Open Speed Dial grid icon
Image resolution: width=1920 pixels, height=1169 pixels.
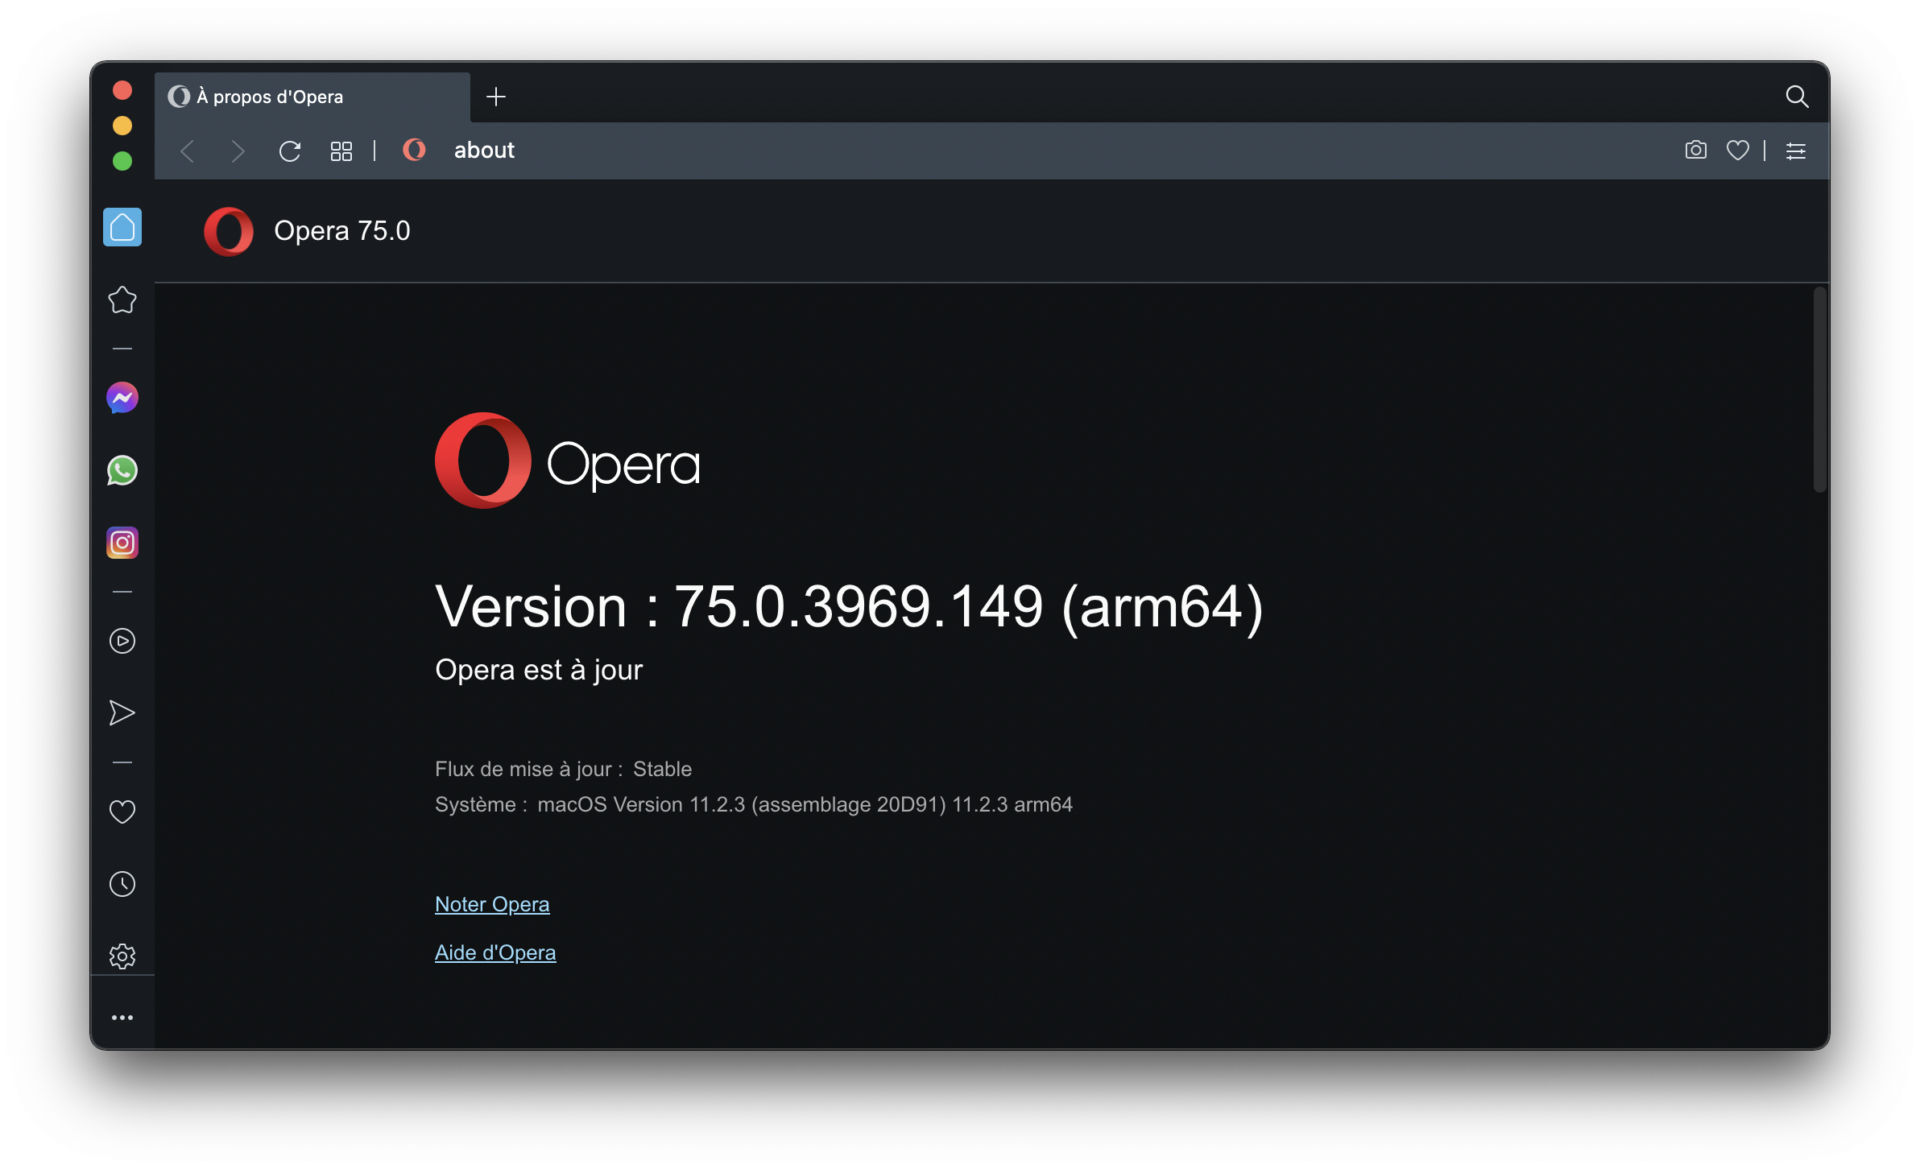tap(341, 151)
